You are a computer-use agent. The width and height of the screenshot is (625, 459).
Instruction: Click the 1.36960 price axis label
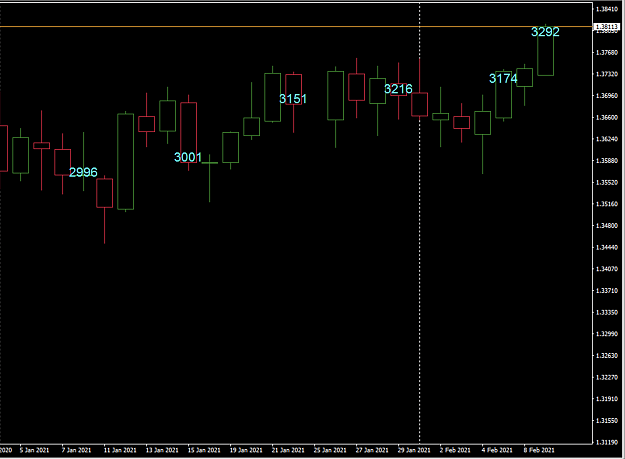(607, 96)
